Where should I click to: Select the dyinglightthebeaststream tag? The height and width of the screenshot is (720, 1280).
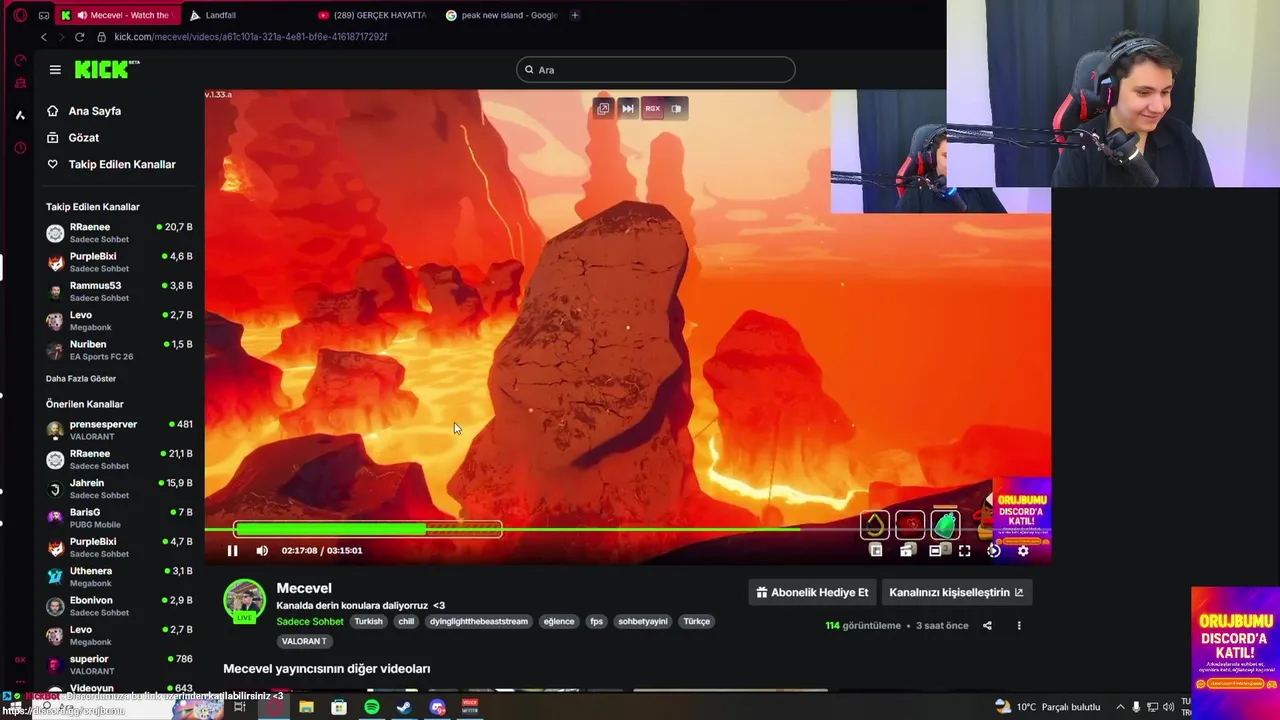point(478,621)
